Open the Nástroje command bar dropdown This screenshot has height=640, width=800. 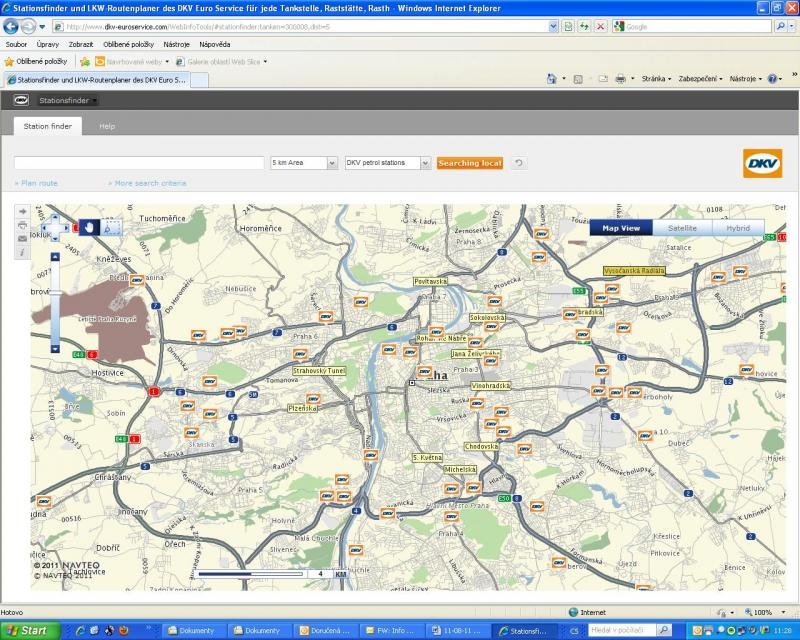tap(745, 79)
